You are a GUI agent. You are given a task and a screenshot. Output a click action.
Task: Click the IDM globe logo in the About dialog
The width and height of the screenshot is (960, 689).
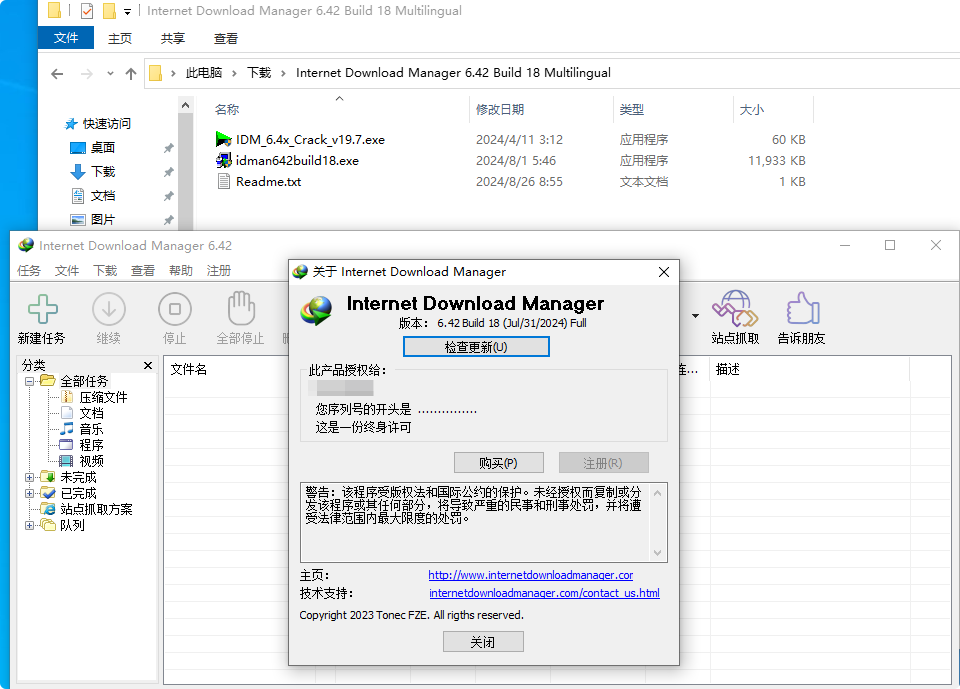click(x=316, y=310)
